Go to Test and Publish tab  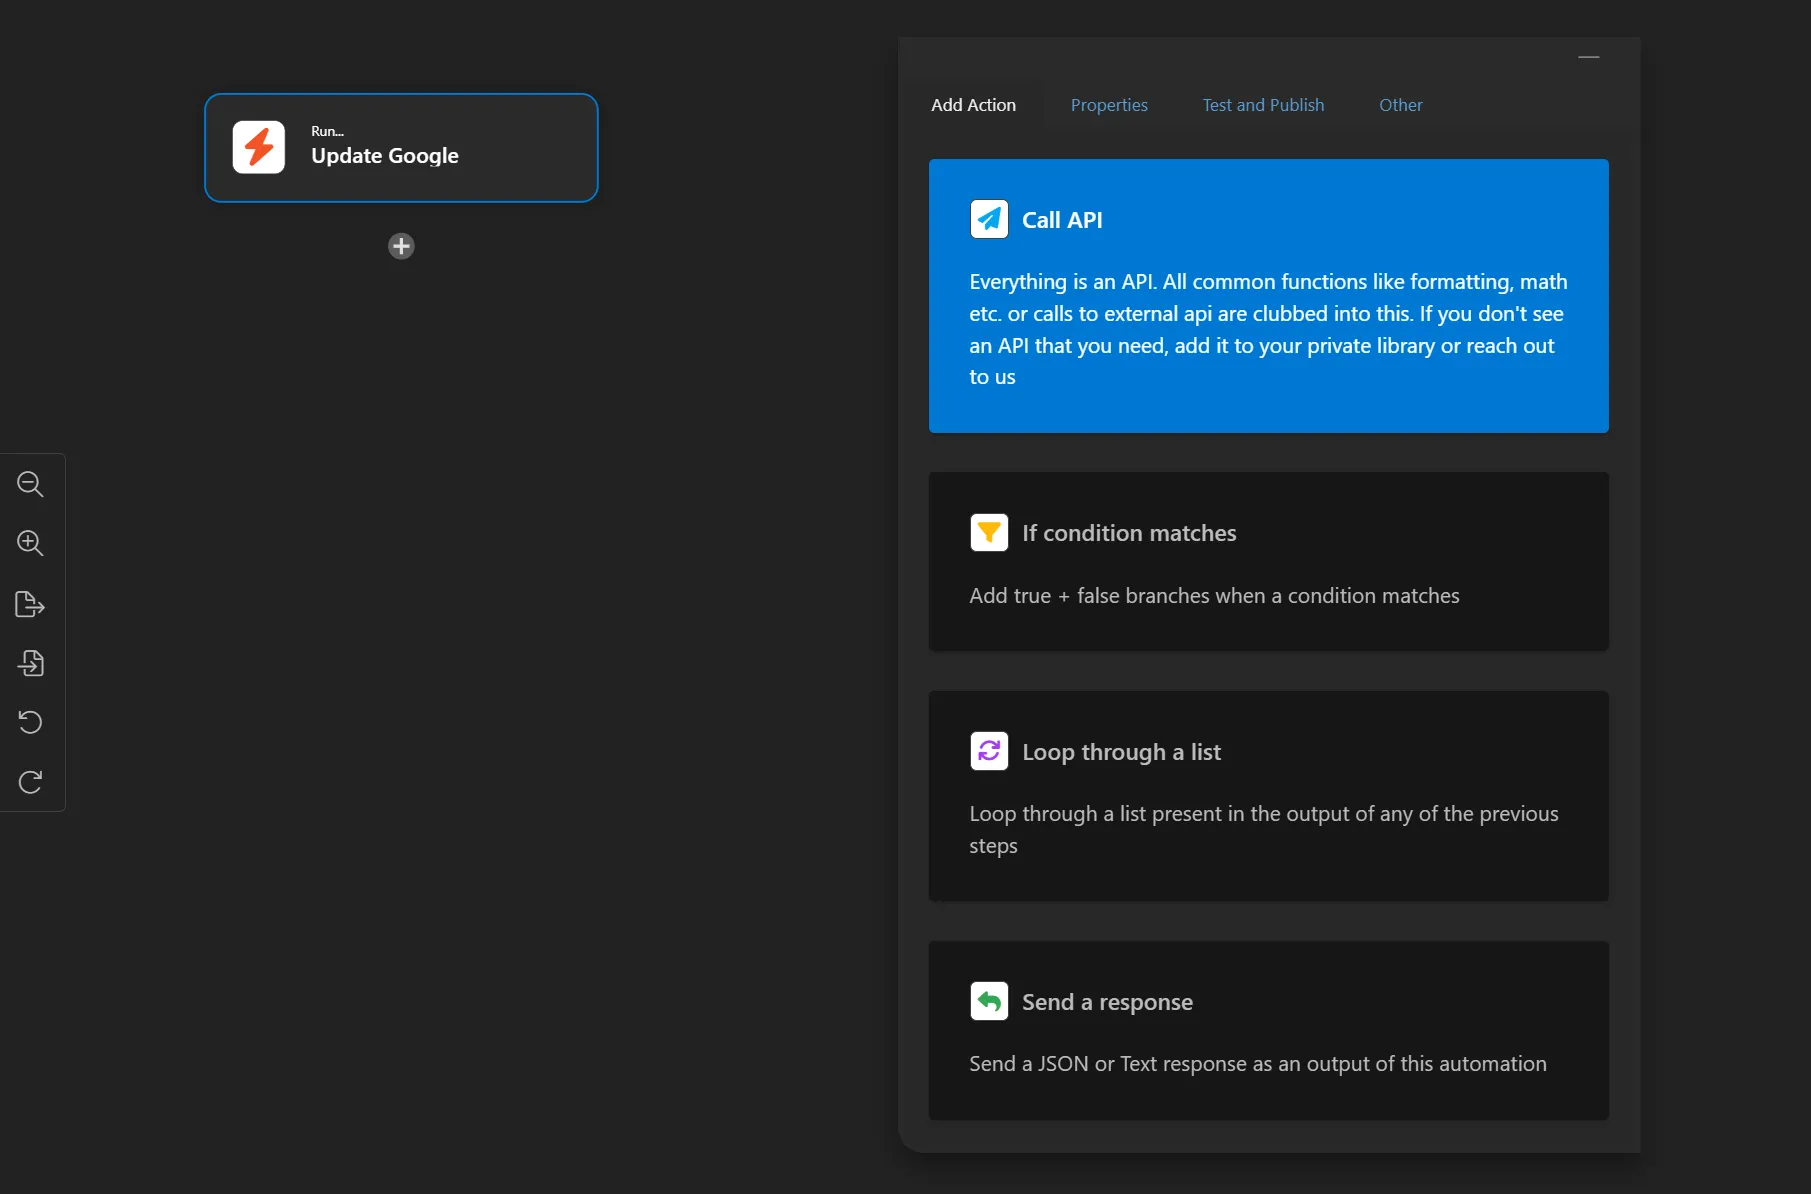[x=1263, y=105]
